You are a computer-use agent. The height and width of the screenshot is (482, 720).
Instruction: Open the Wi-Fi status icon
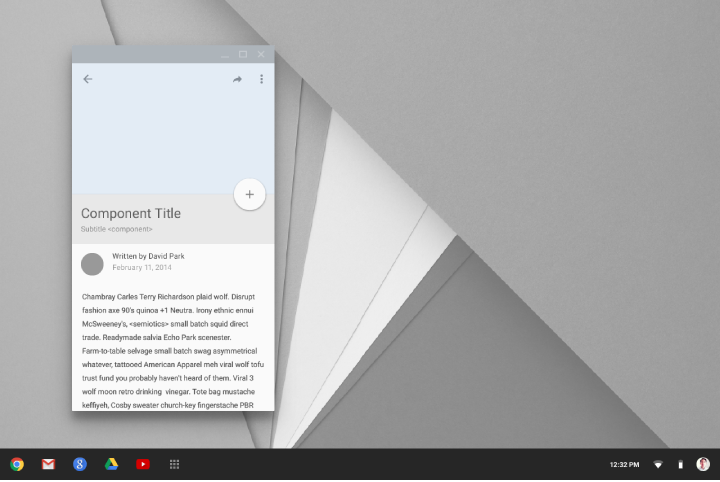click(658, 465)
